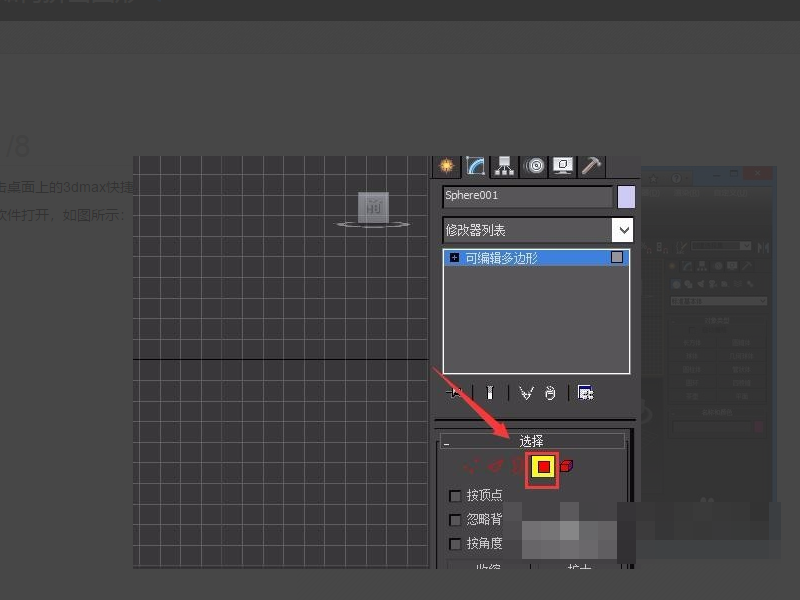Open the Utilities hammer tab
The image size is (800, 600).
click(x=591, y=166)
